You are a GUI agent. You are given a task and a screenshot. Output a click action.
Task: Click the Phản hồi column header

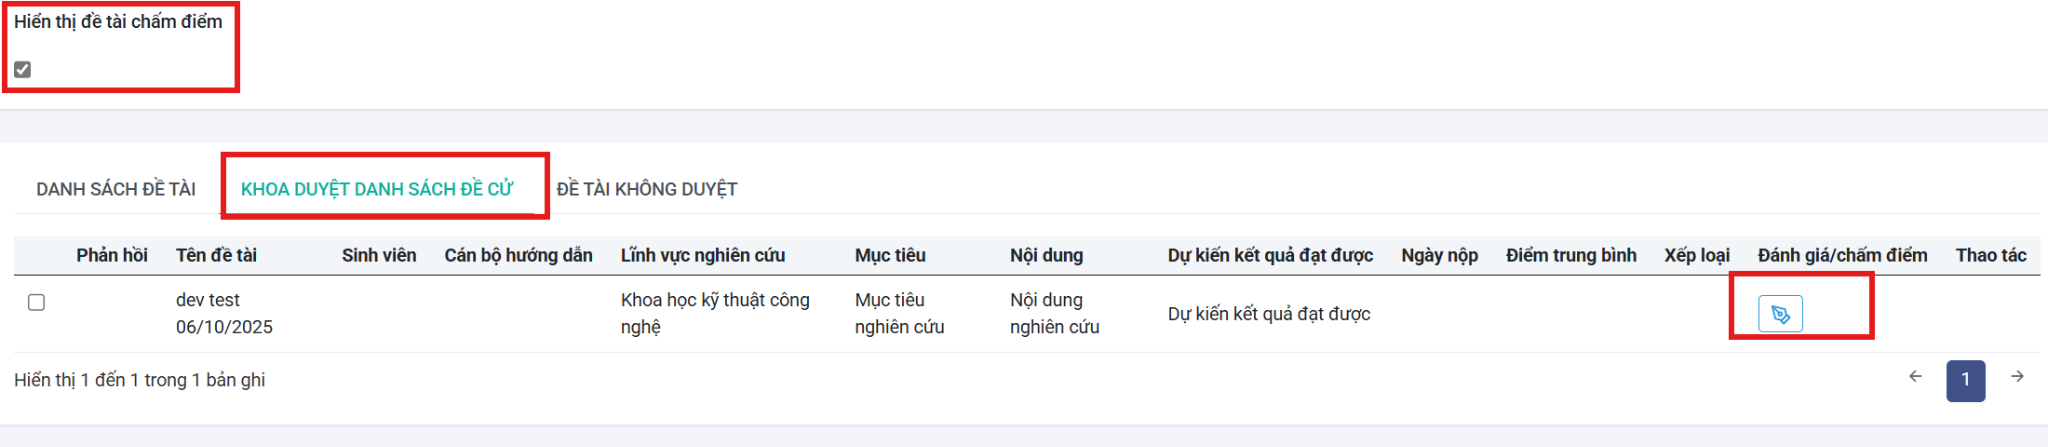tap(112, 255)
